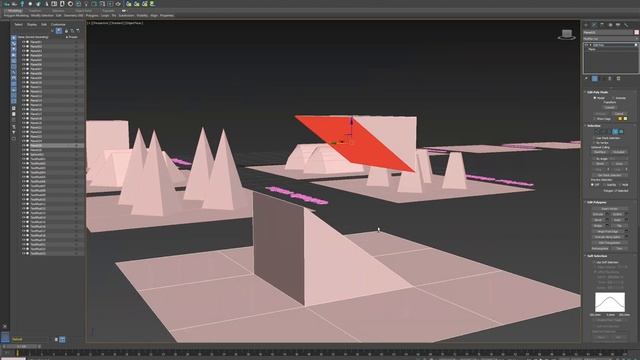Screen dimensions: 640x360
Task: Select the Off preview selection radio
Action: click(593, 185)
